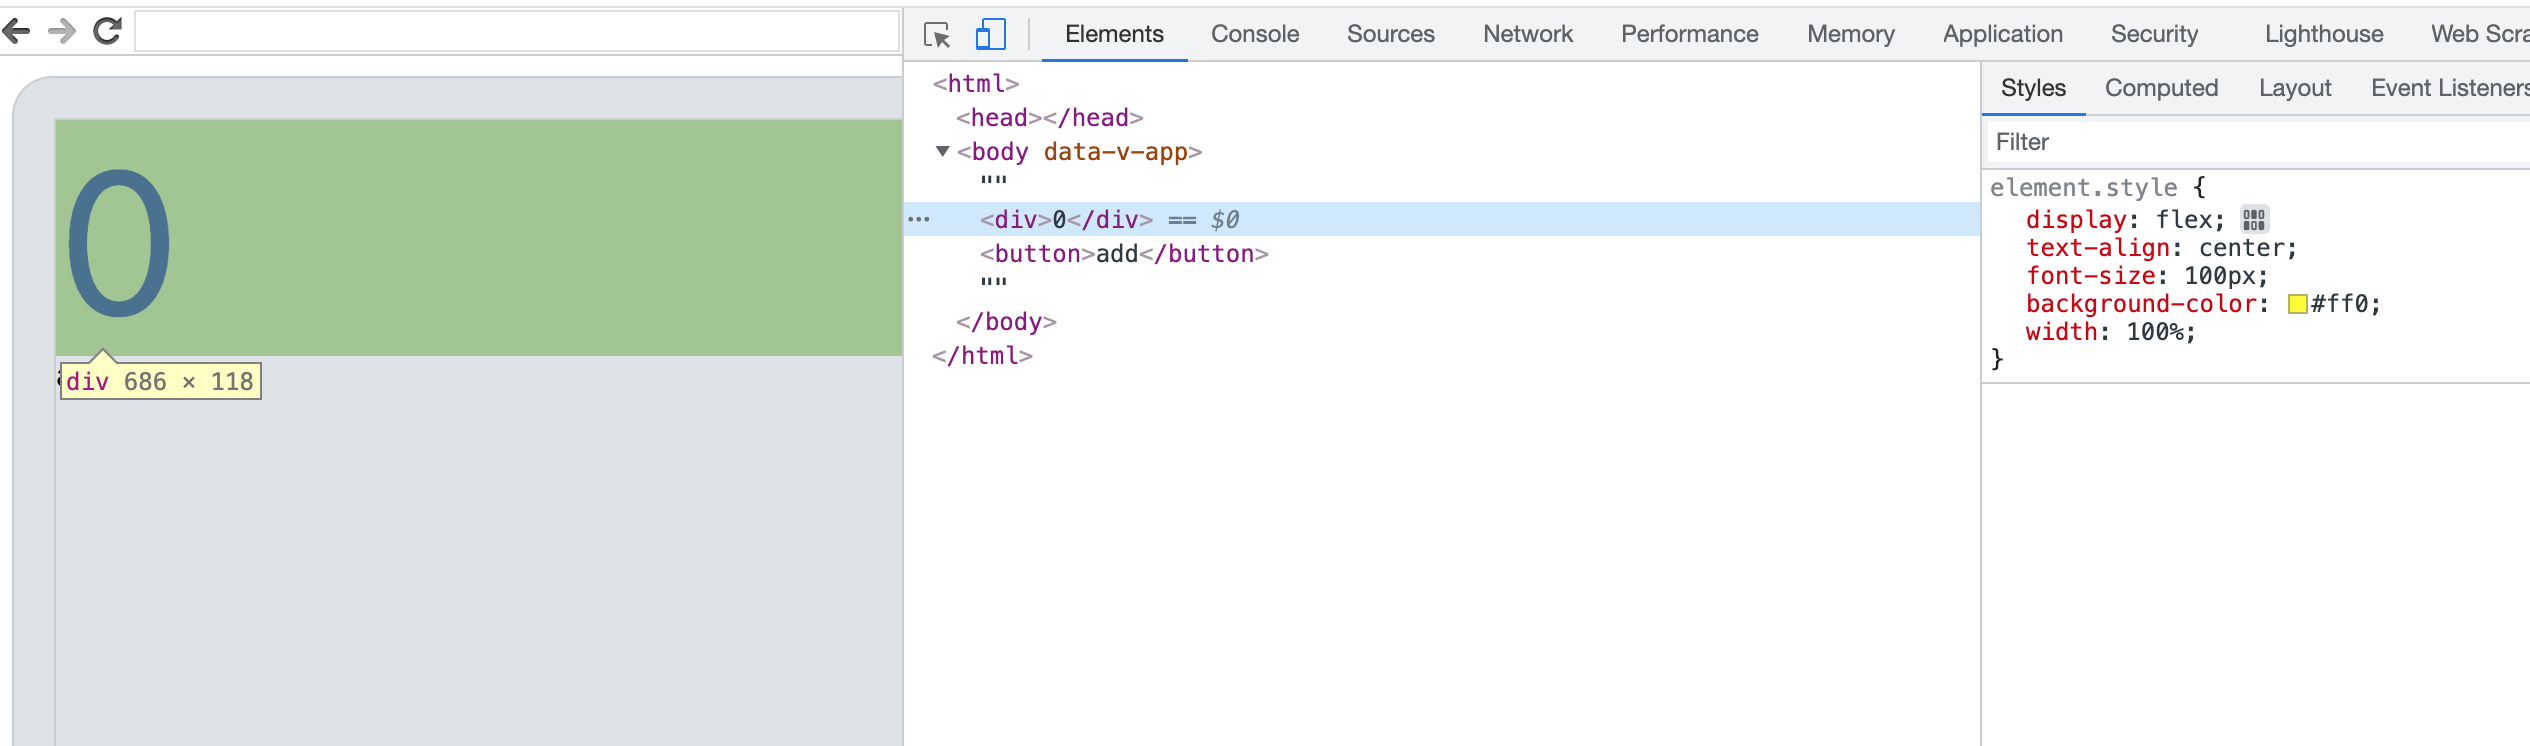The height and width of the screenshot is (746, 2530).
Task: Go forward with the browser forward arrow
Action: point(62,32)
